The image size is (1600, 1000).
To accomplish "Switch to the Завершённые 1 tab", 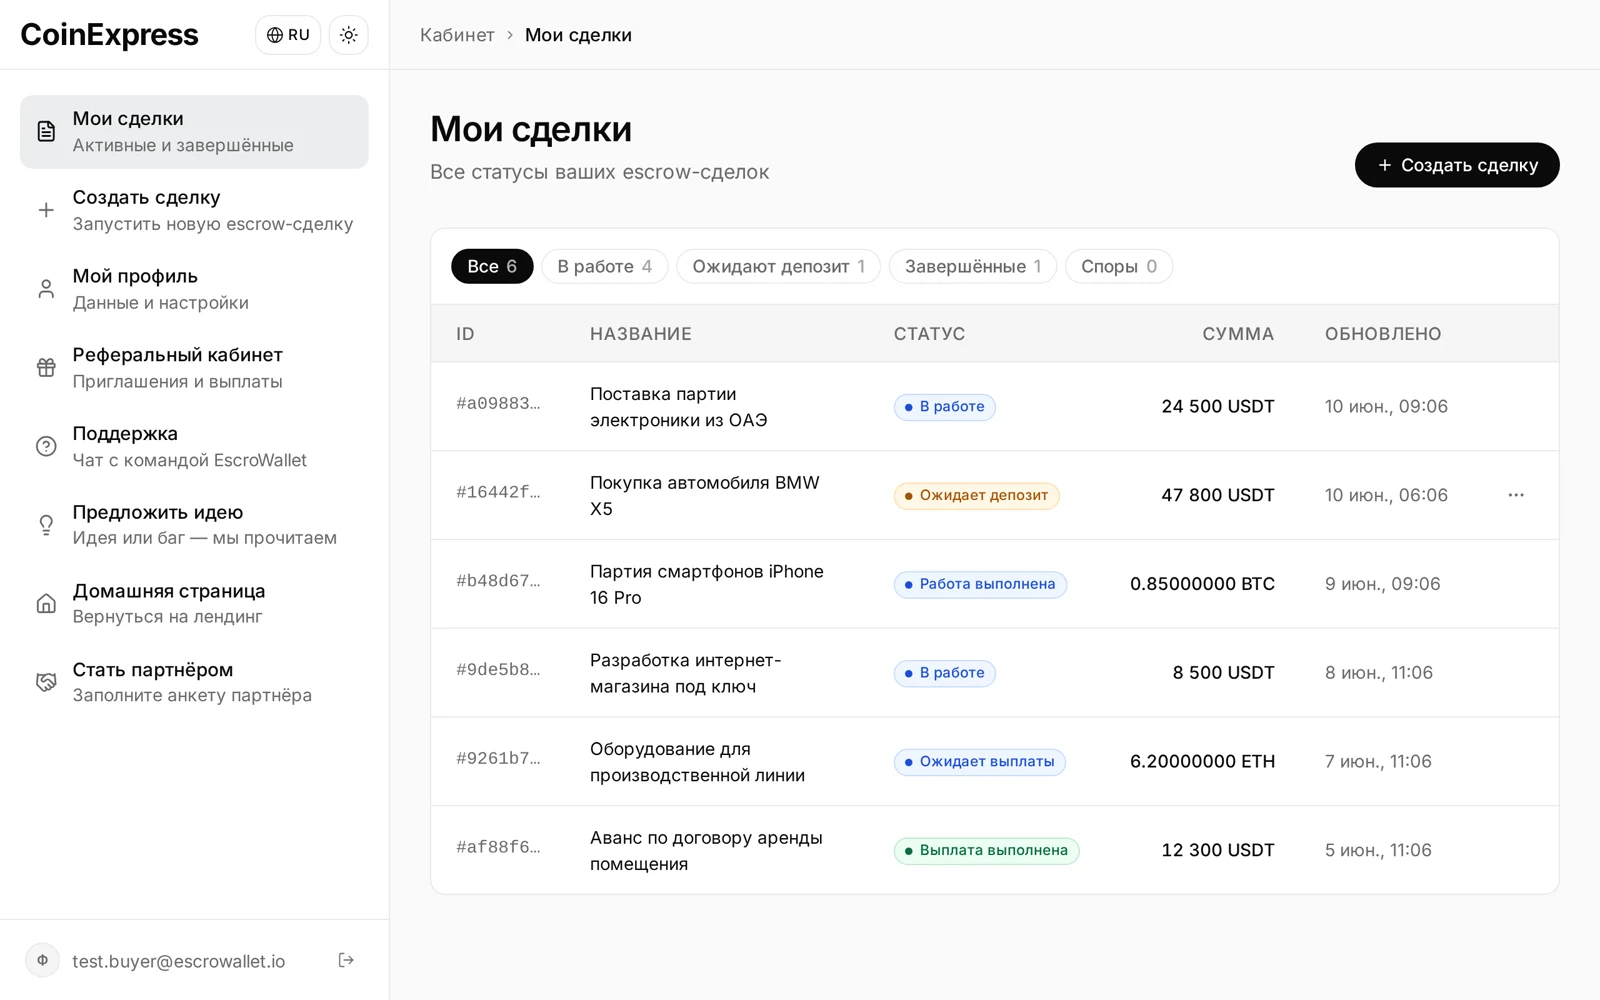I will click(973, 266).
